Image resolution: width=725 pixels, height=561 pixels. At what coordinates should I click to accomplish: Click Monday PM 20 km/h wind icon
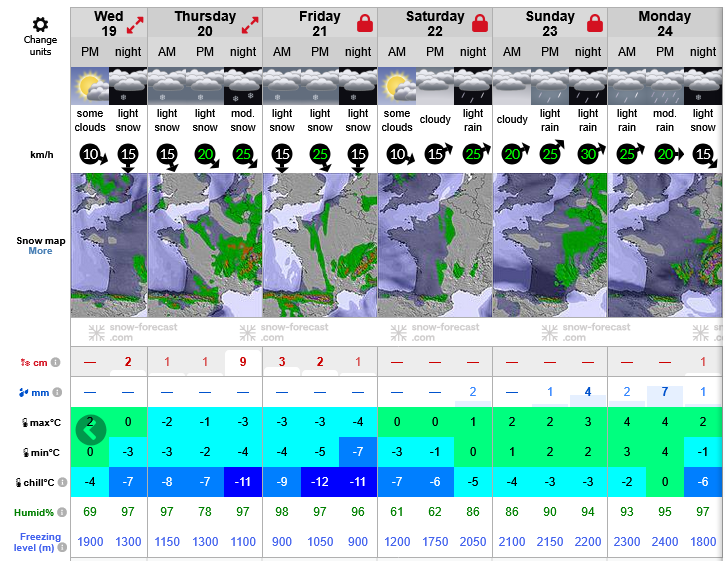click(669, 154)
